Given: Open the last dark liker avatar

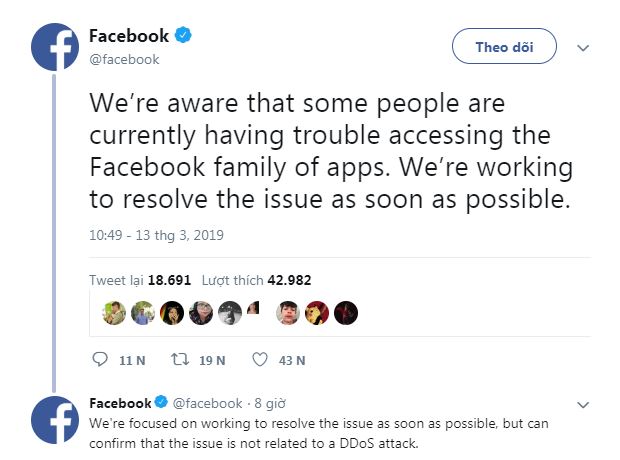Looking at the screenshot, I should 346,312.
